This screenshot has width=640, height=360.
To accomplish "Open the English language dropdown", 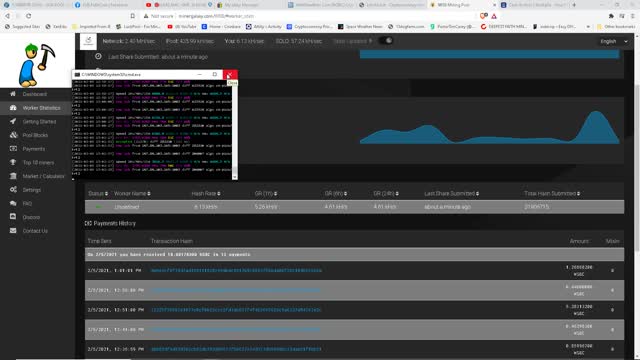I will coord(613,41).
